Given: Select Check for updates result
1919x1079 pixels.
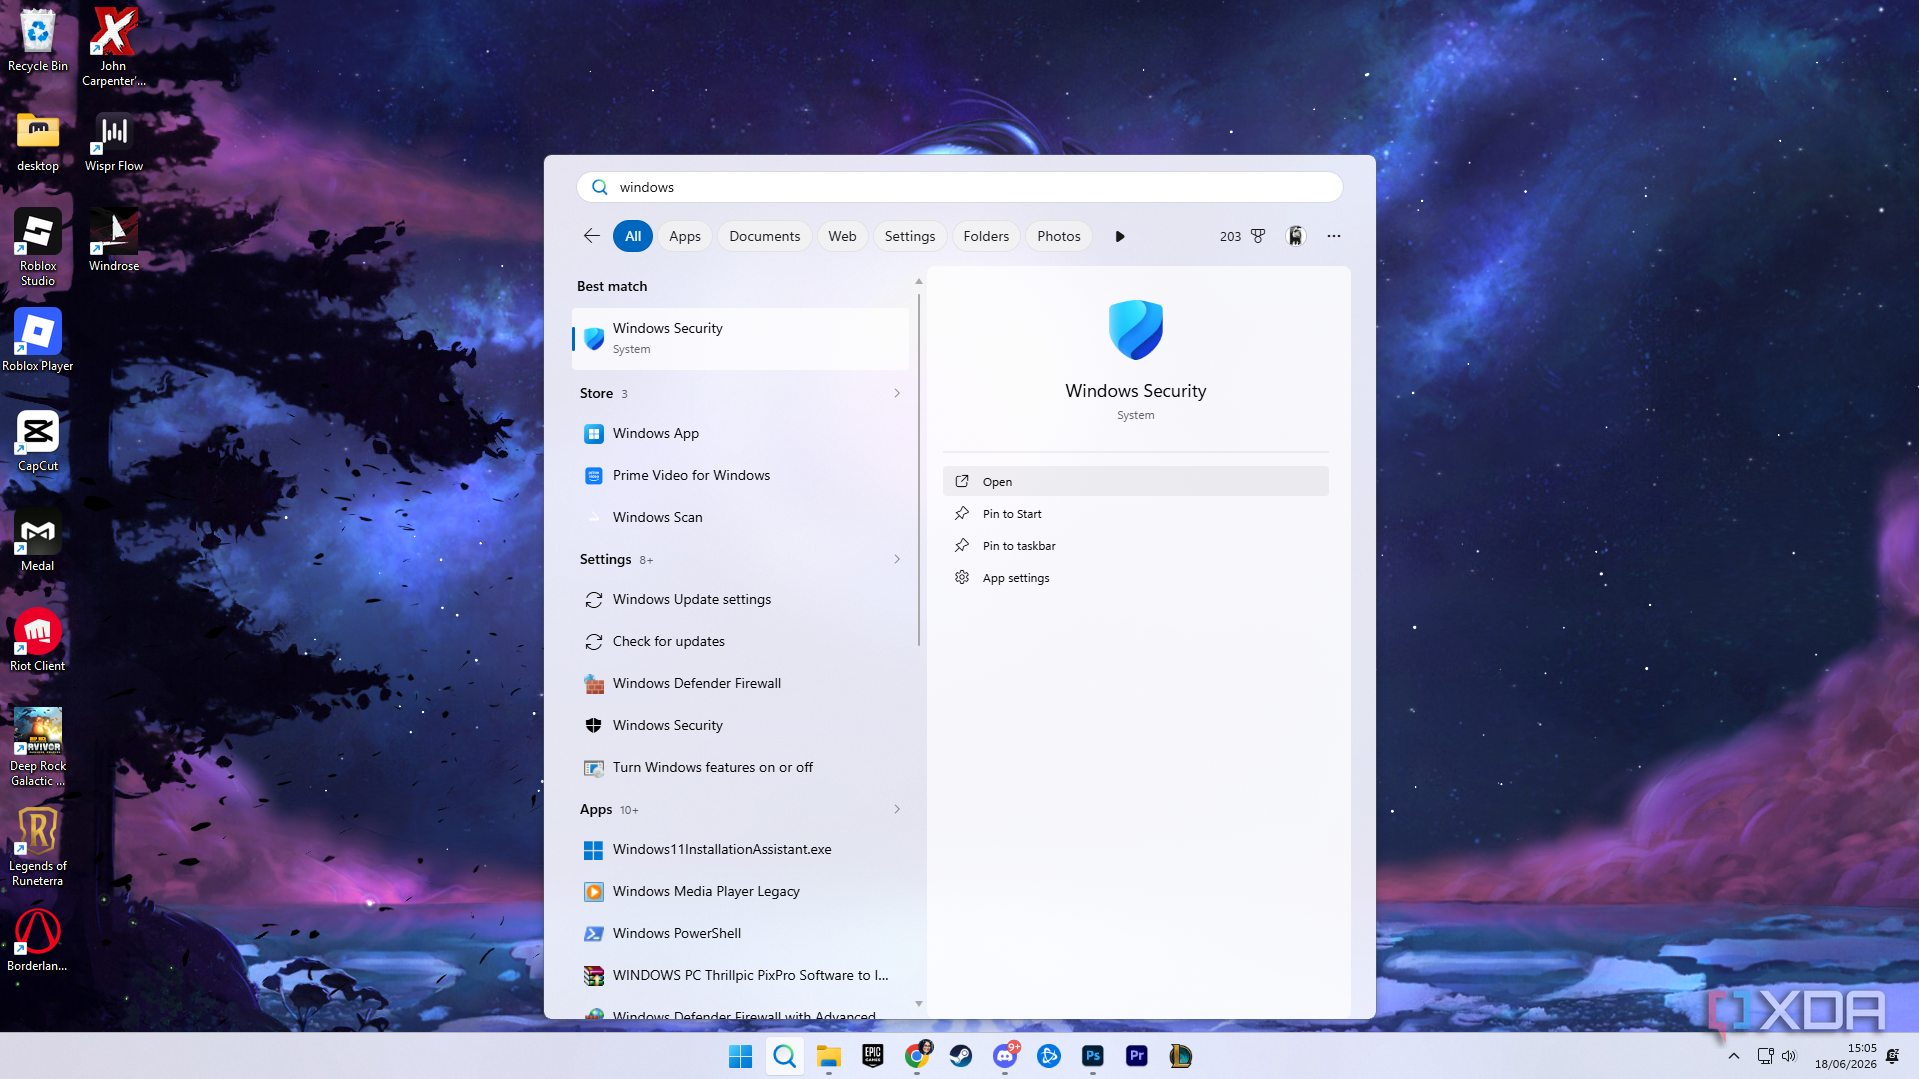Looking at the screenshot, I should tap(740, 641).
